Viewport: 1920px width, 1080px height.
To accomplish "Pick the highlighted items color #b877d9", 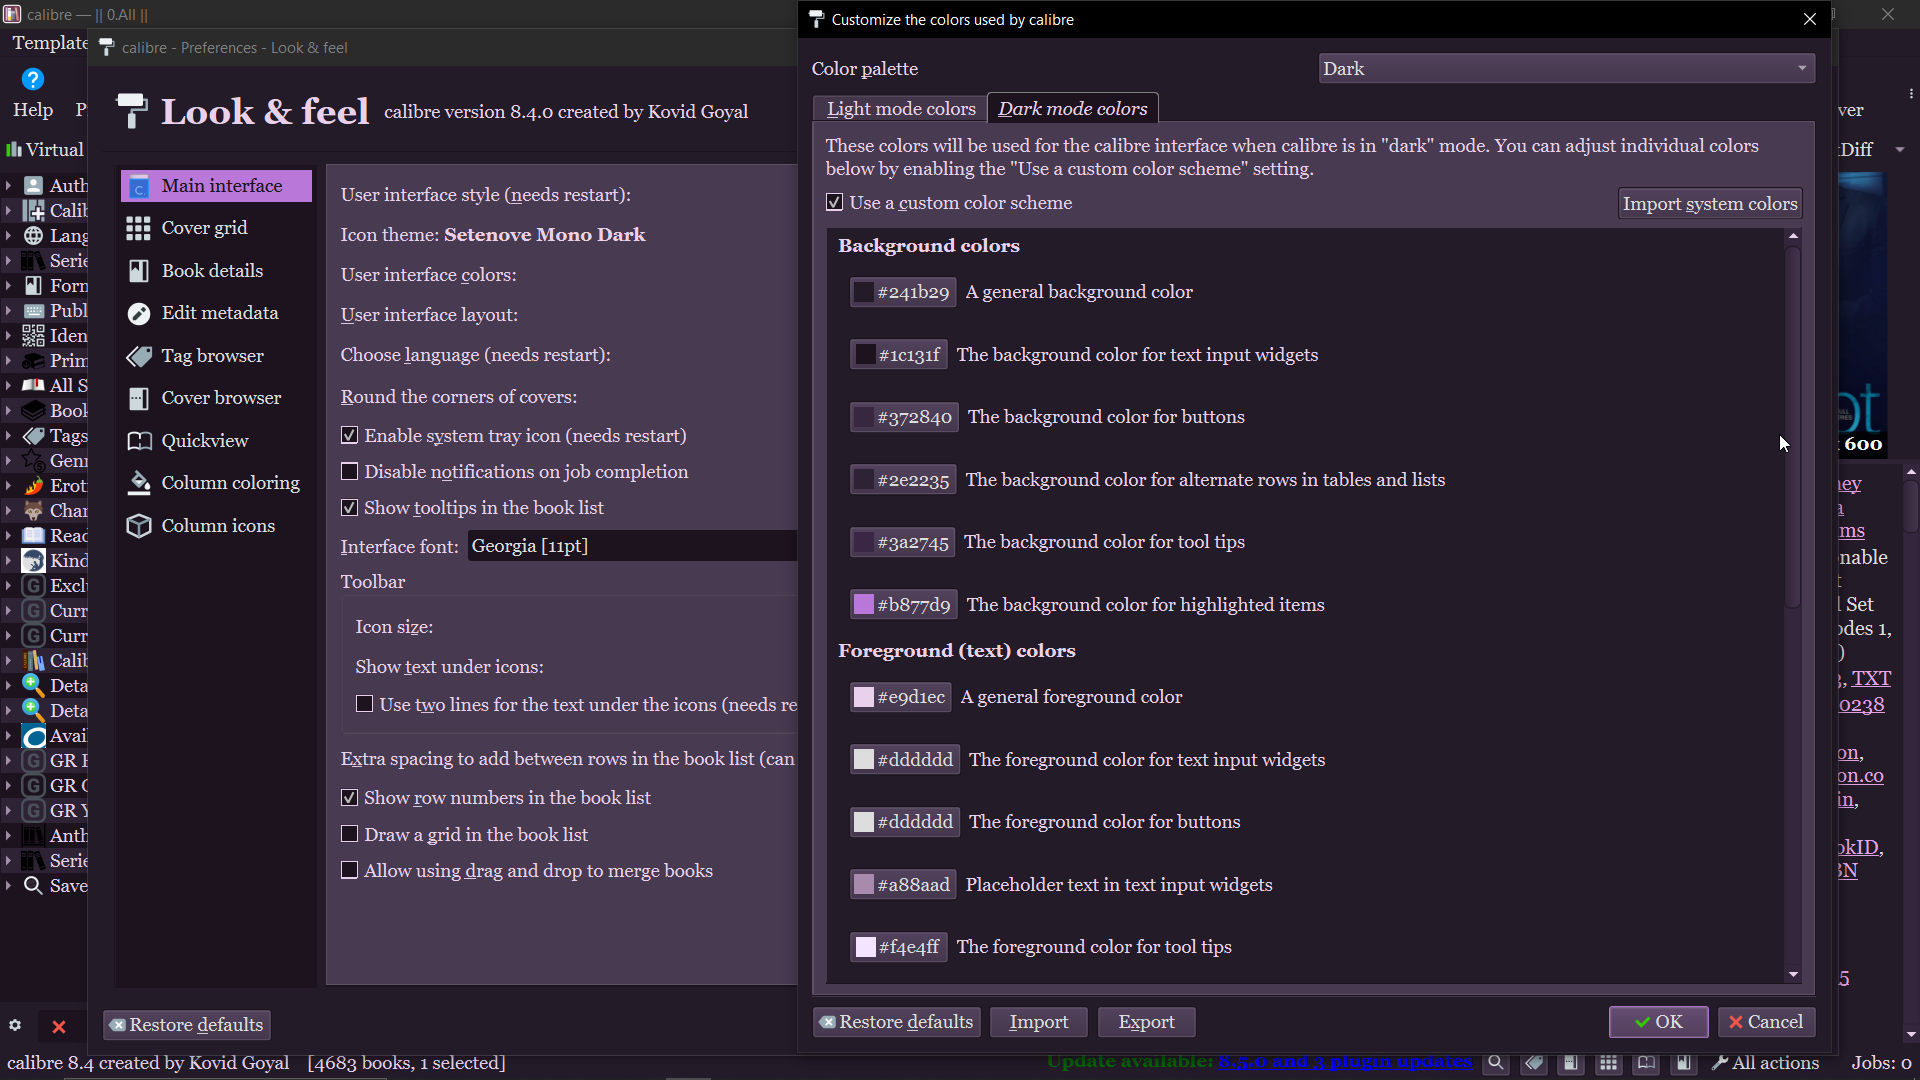I will click(903, 605).
